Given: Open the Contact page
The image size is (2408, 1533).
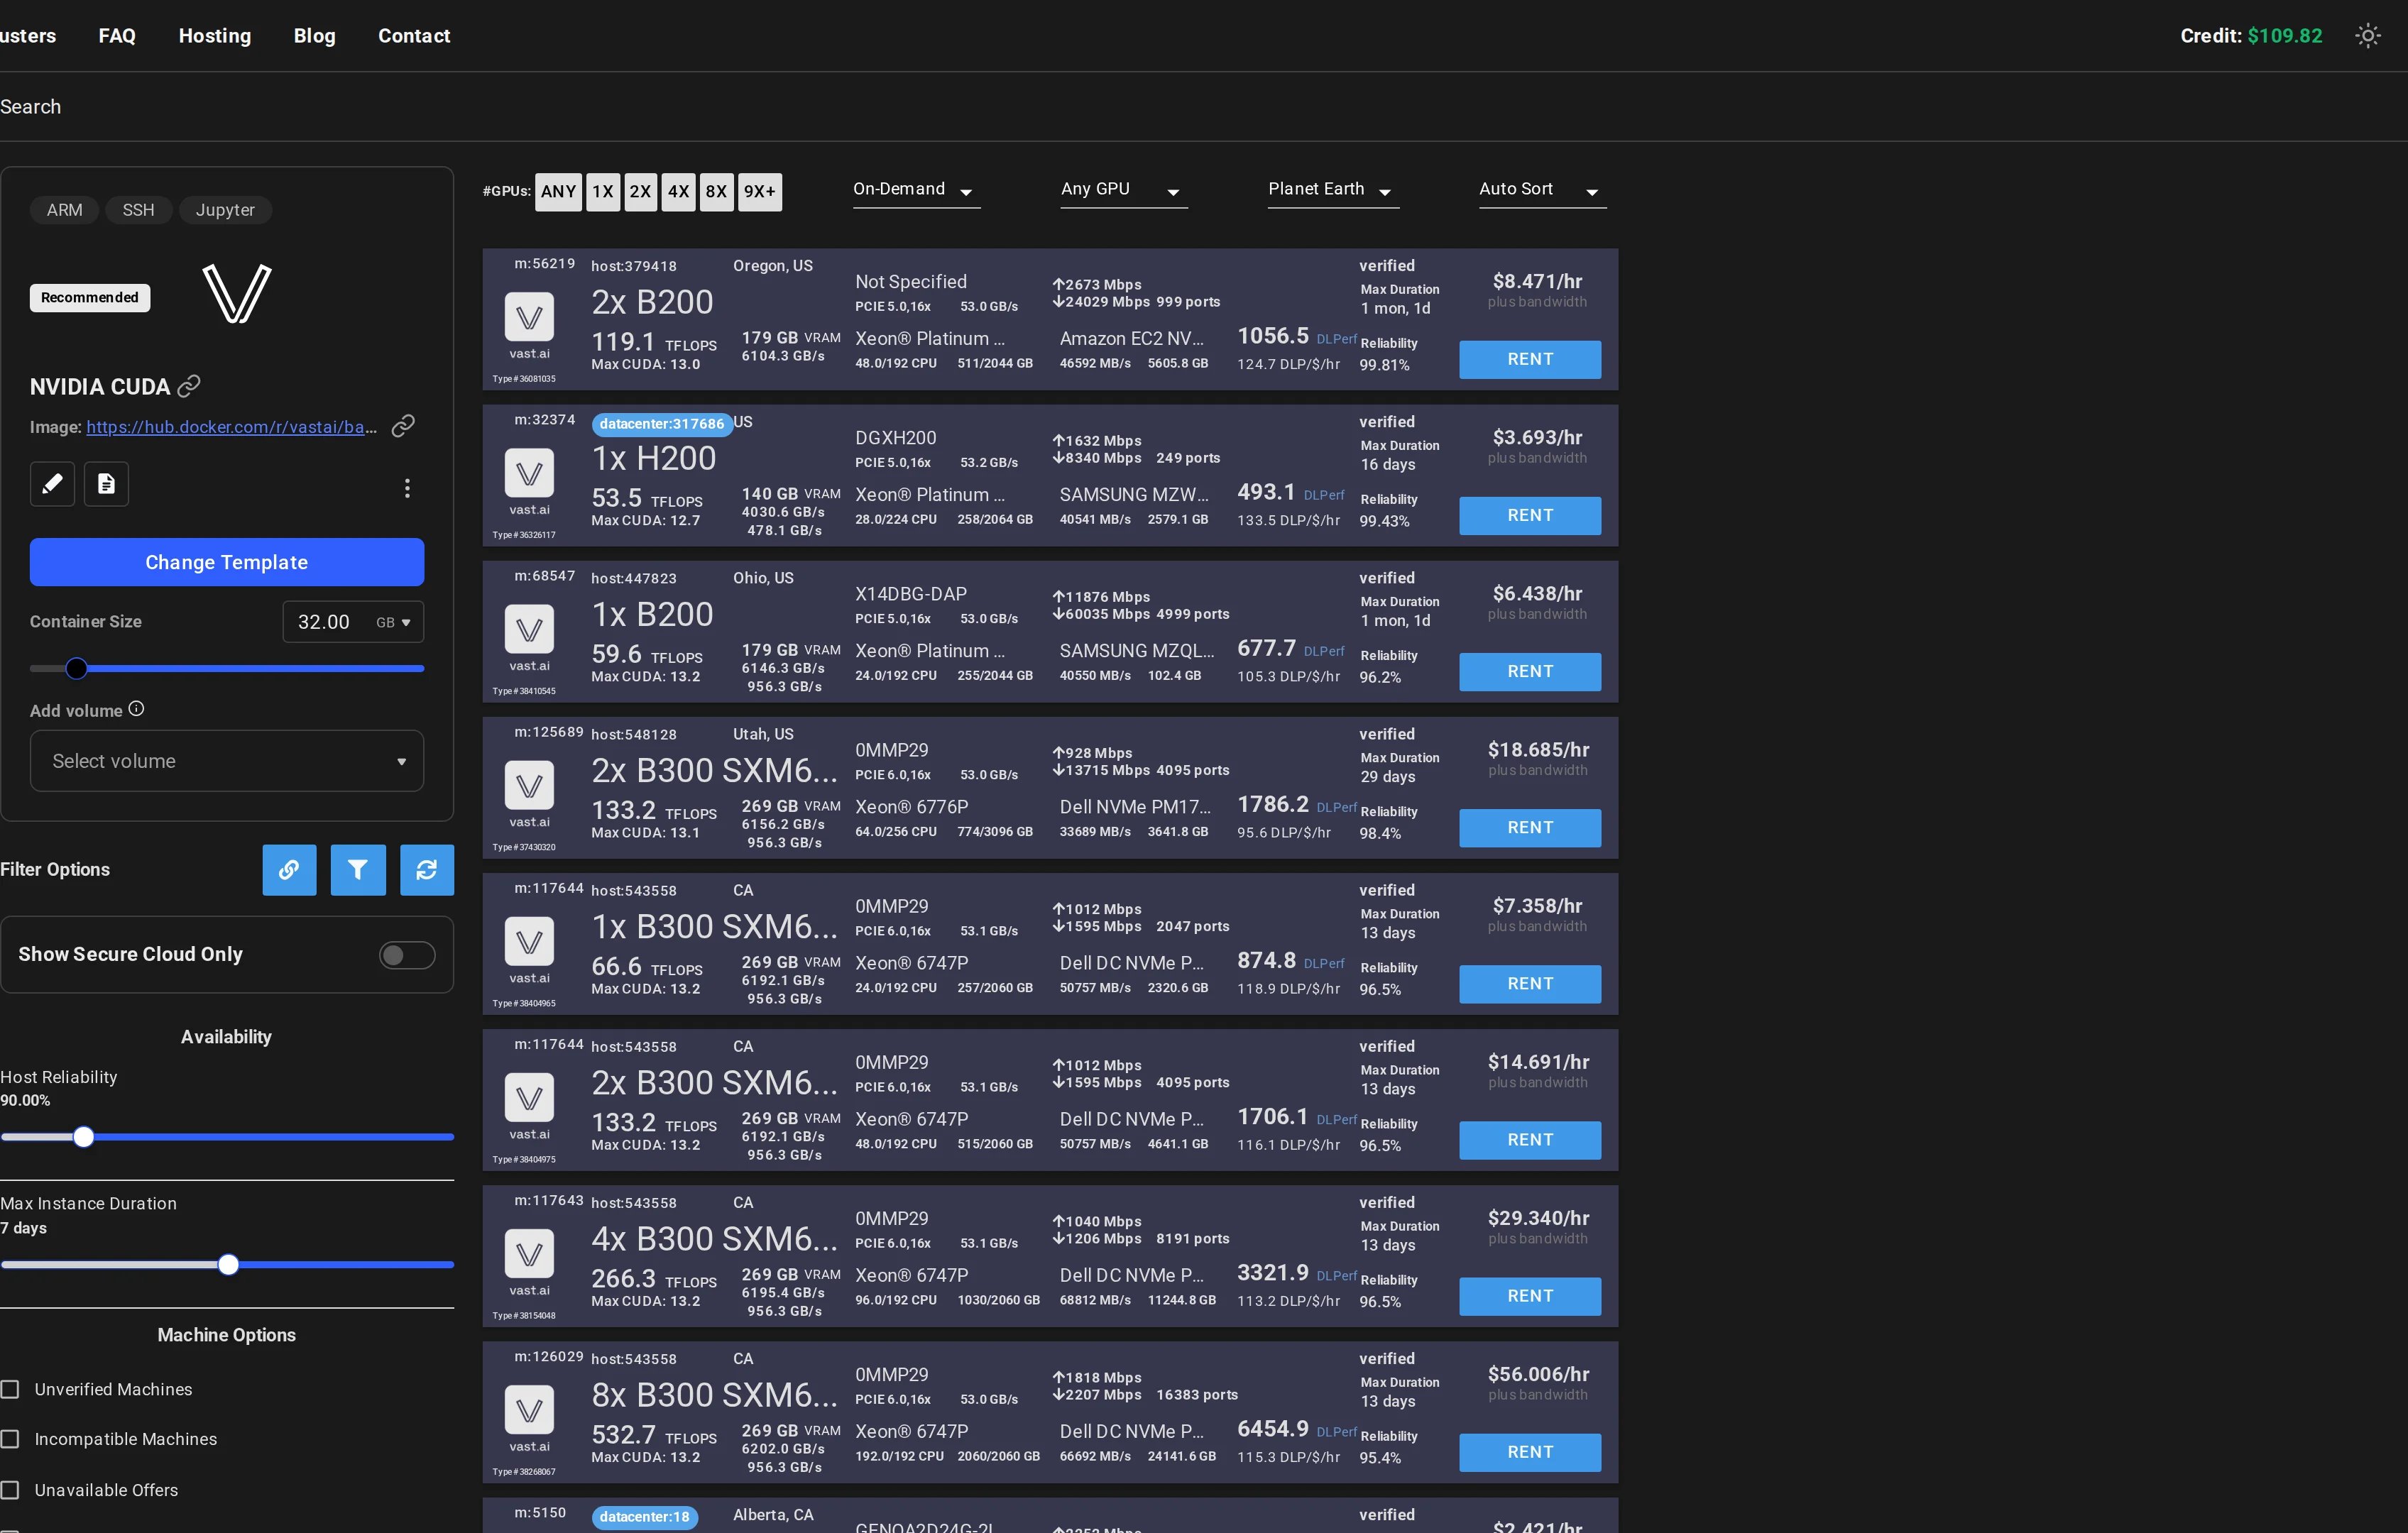Looking at the screenshot, I should 414,36.
